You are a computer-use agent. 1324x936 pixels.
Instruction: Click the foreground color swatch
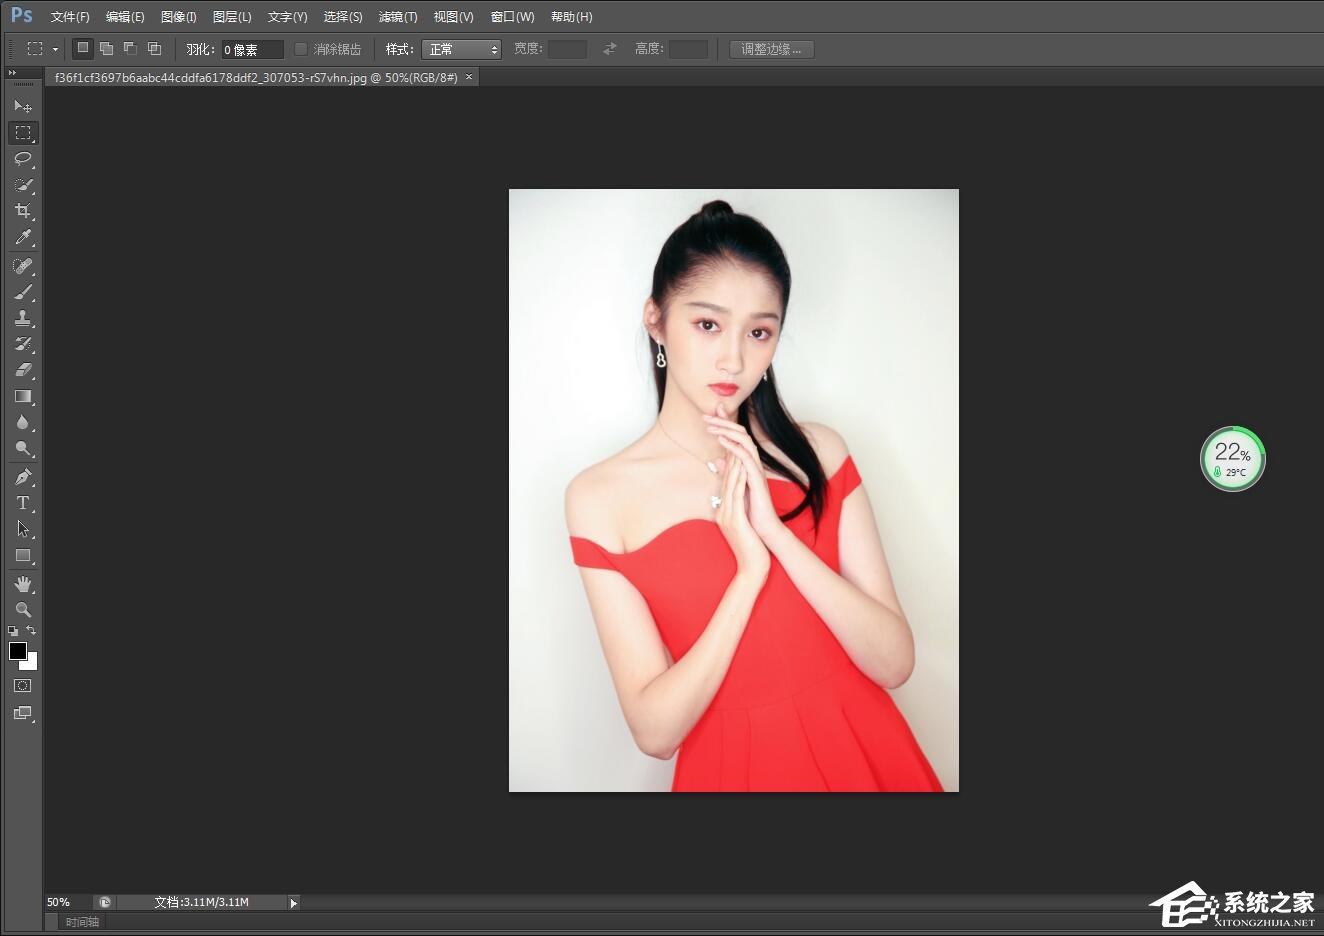pyautogui.click(x=17, y=652)
